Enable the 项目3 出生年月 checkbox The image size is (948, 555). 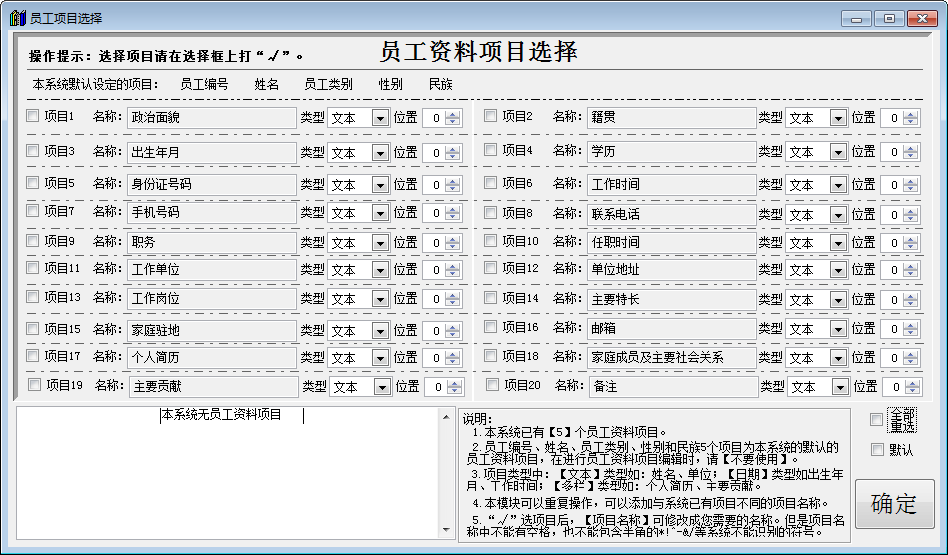[x=33, y=151]
